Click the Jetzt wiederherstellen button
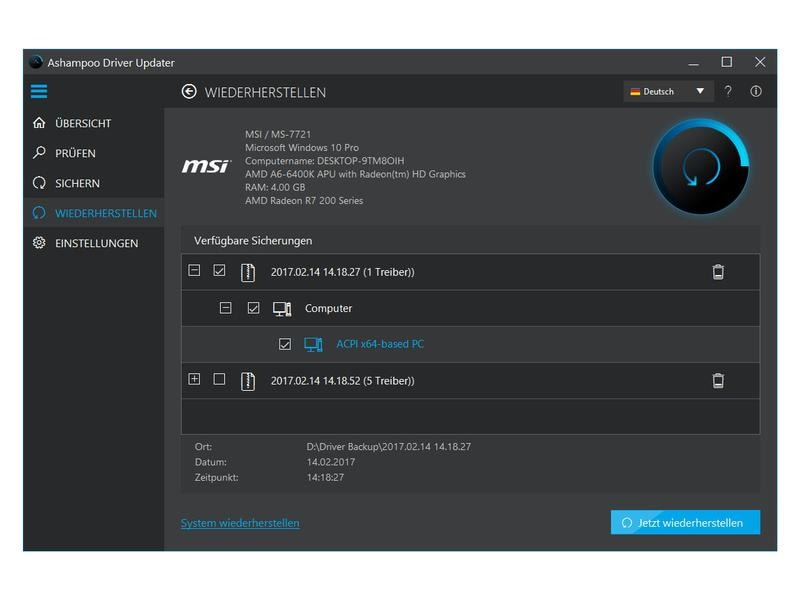 [685, 522]
